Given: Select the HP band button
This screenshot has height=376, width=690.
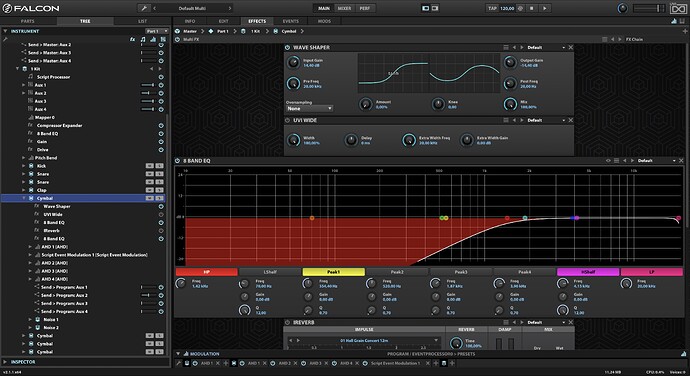Looking at the screenshot, I should [x=206, y=272].
